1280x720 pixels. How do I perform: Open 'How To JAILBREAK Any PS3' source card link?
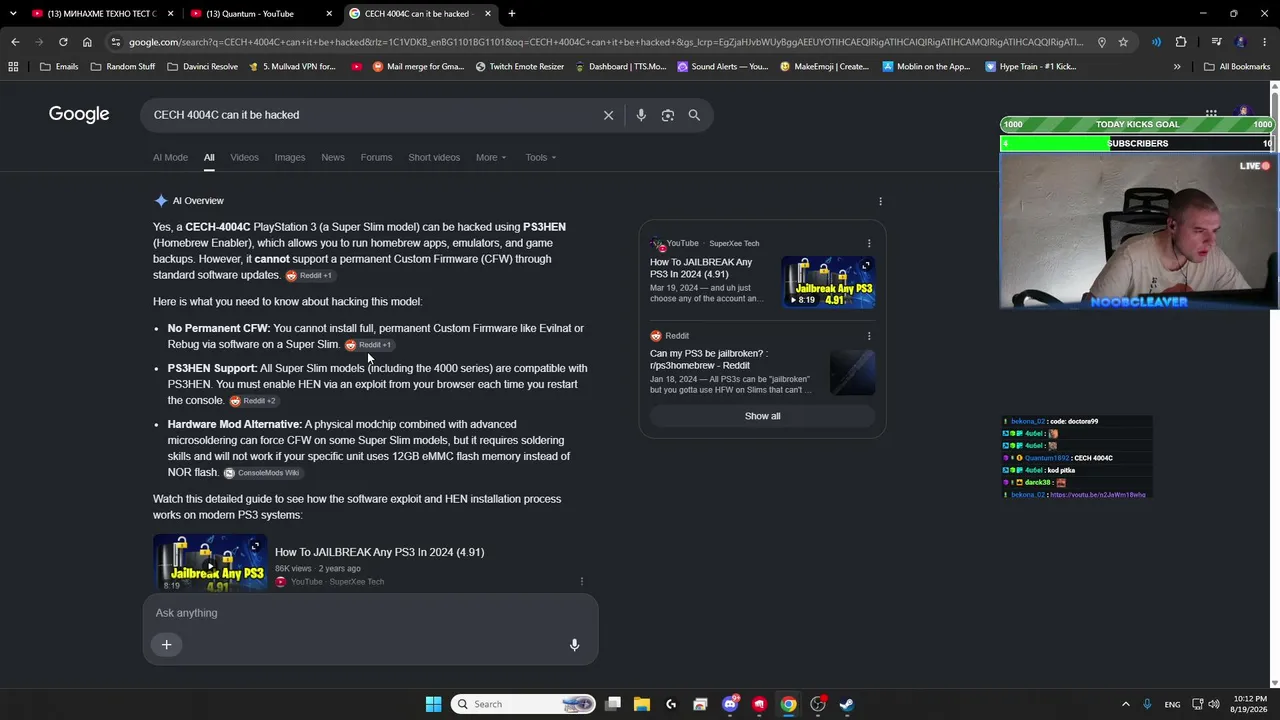pos(701,268)
